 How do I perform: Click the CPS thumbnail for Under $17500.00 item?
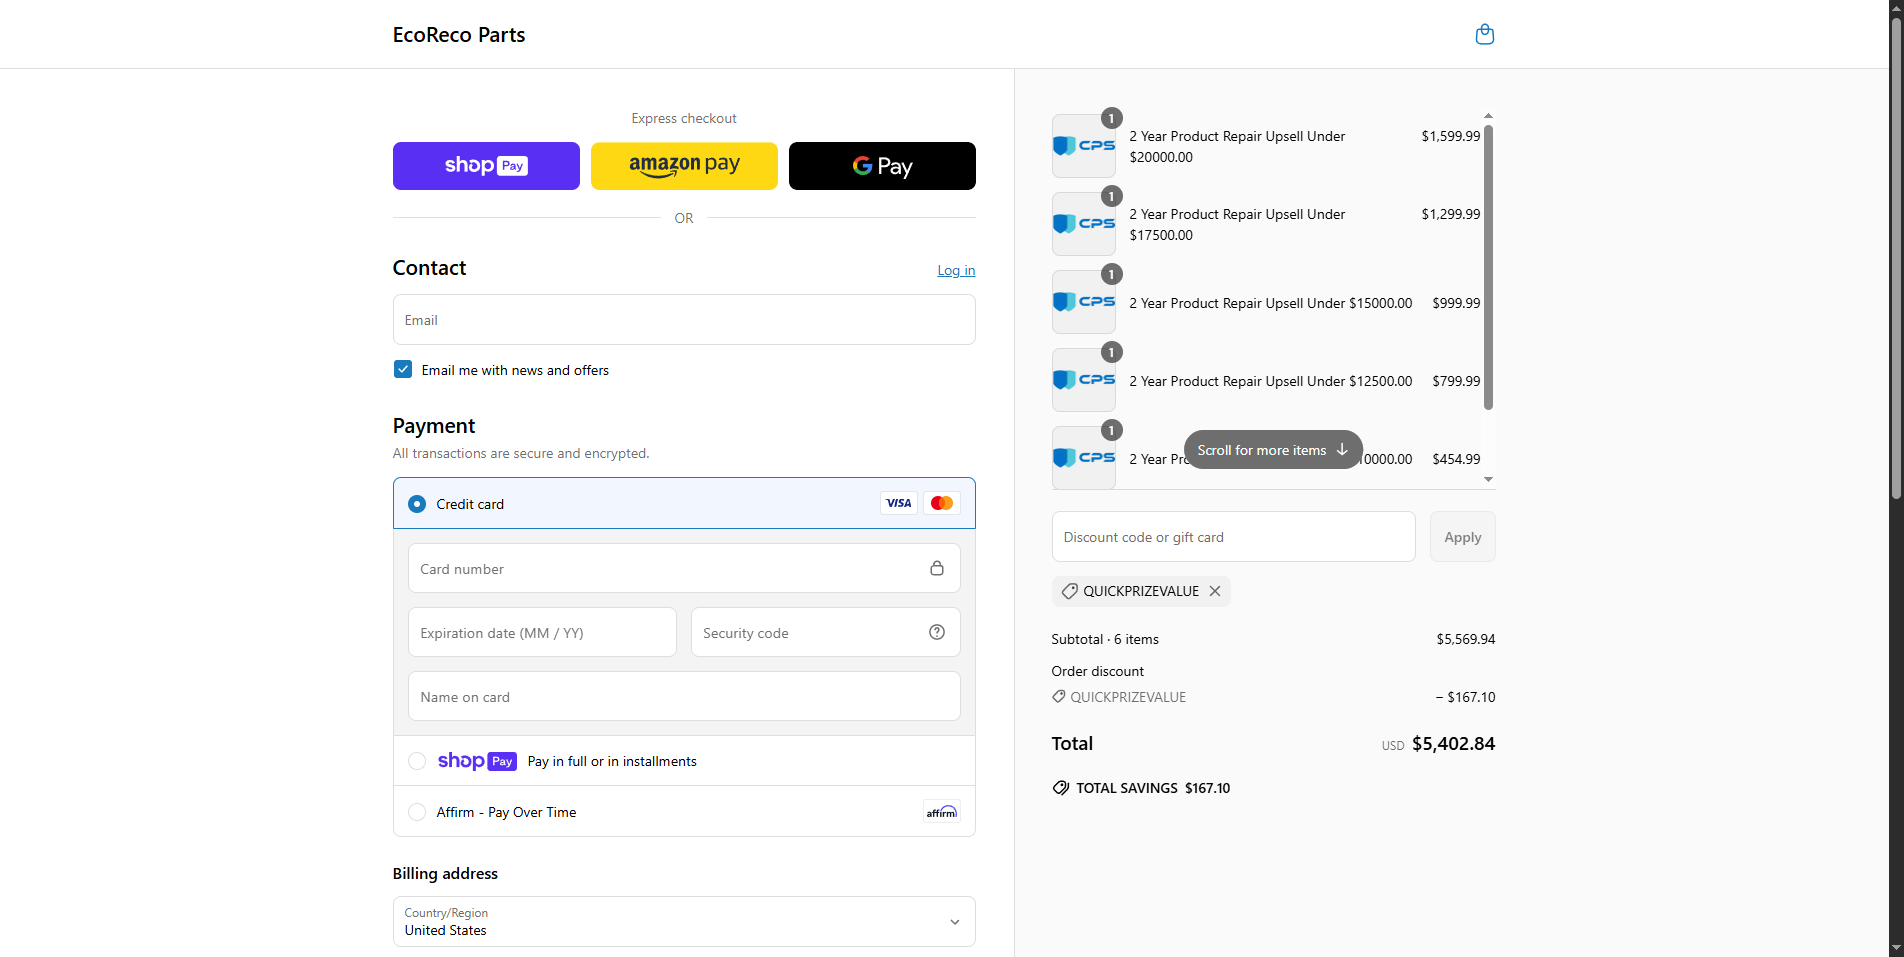[x=1084, y=224]
